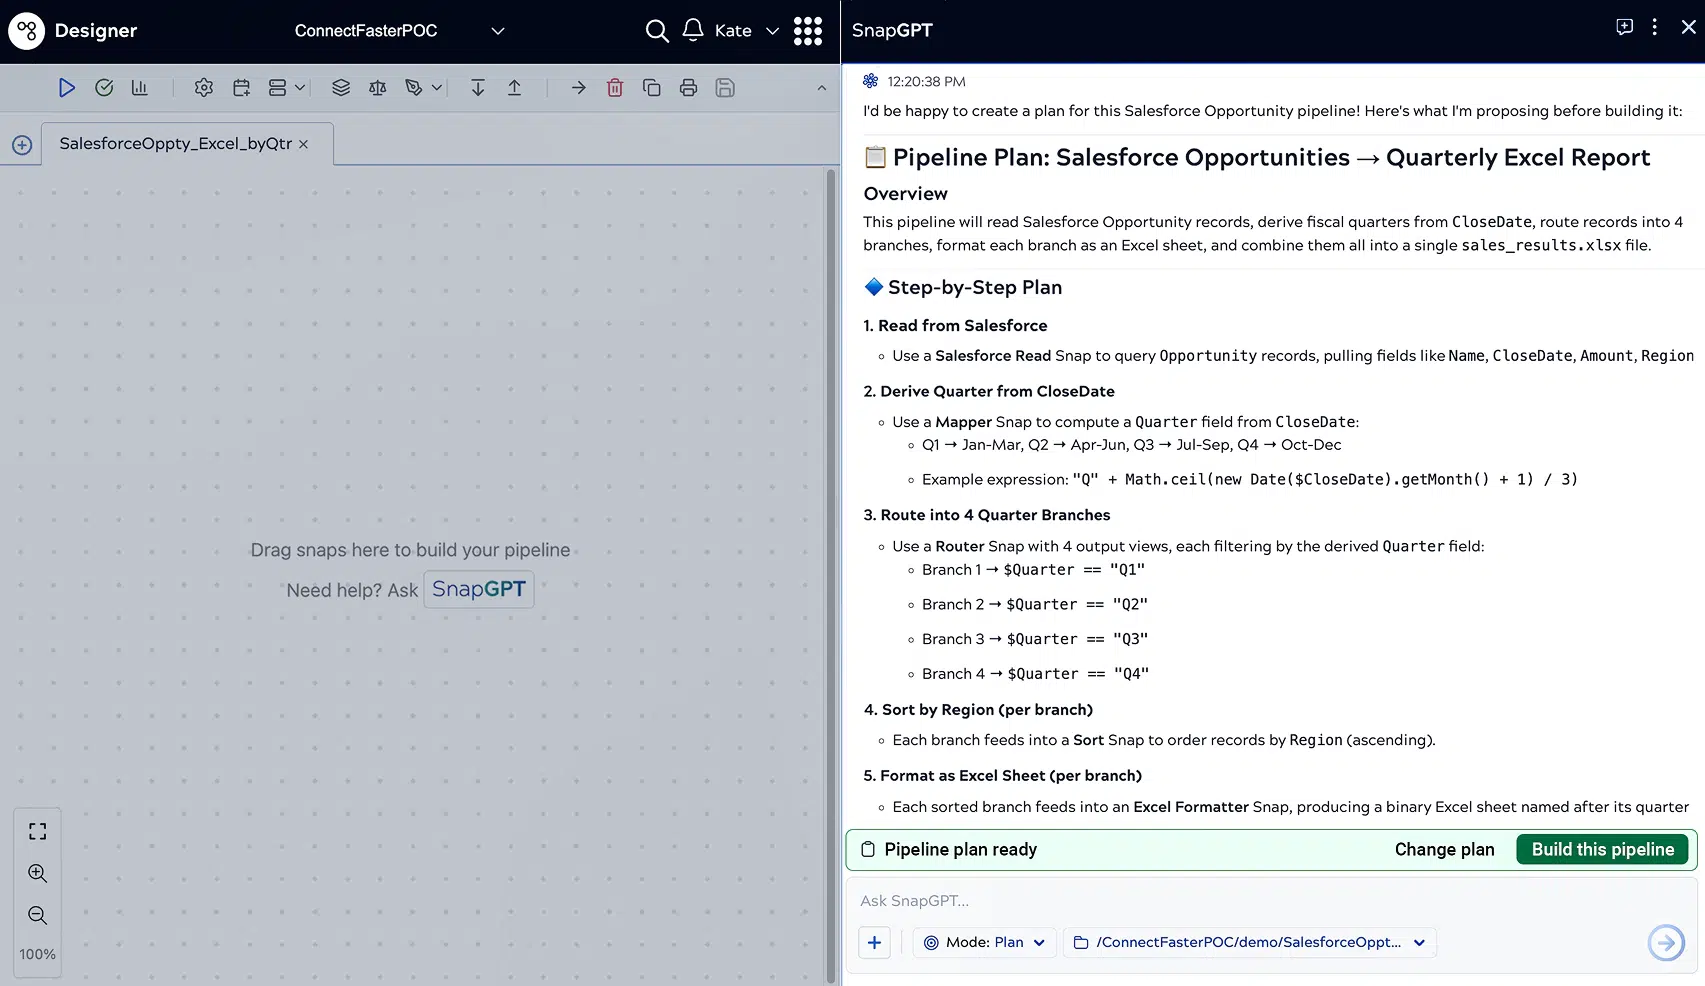Add a new pipeline tab with plus
Viewport: 1705px width, 986px height.
click(22, 145)
